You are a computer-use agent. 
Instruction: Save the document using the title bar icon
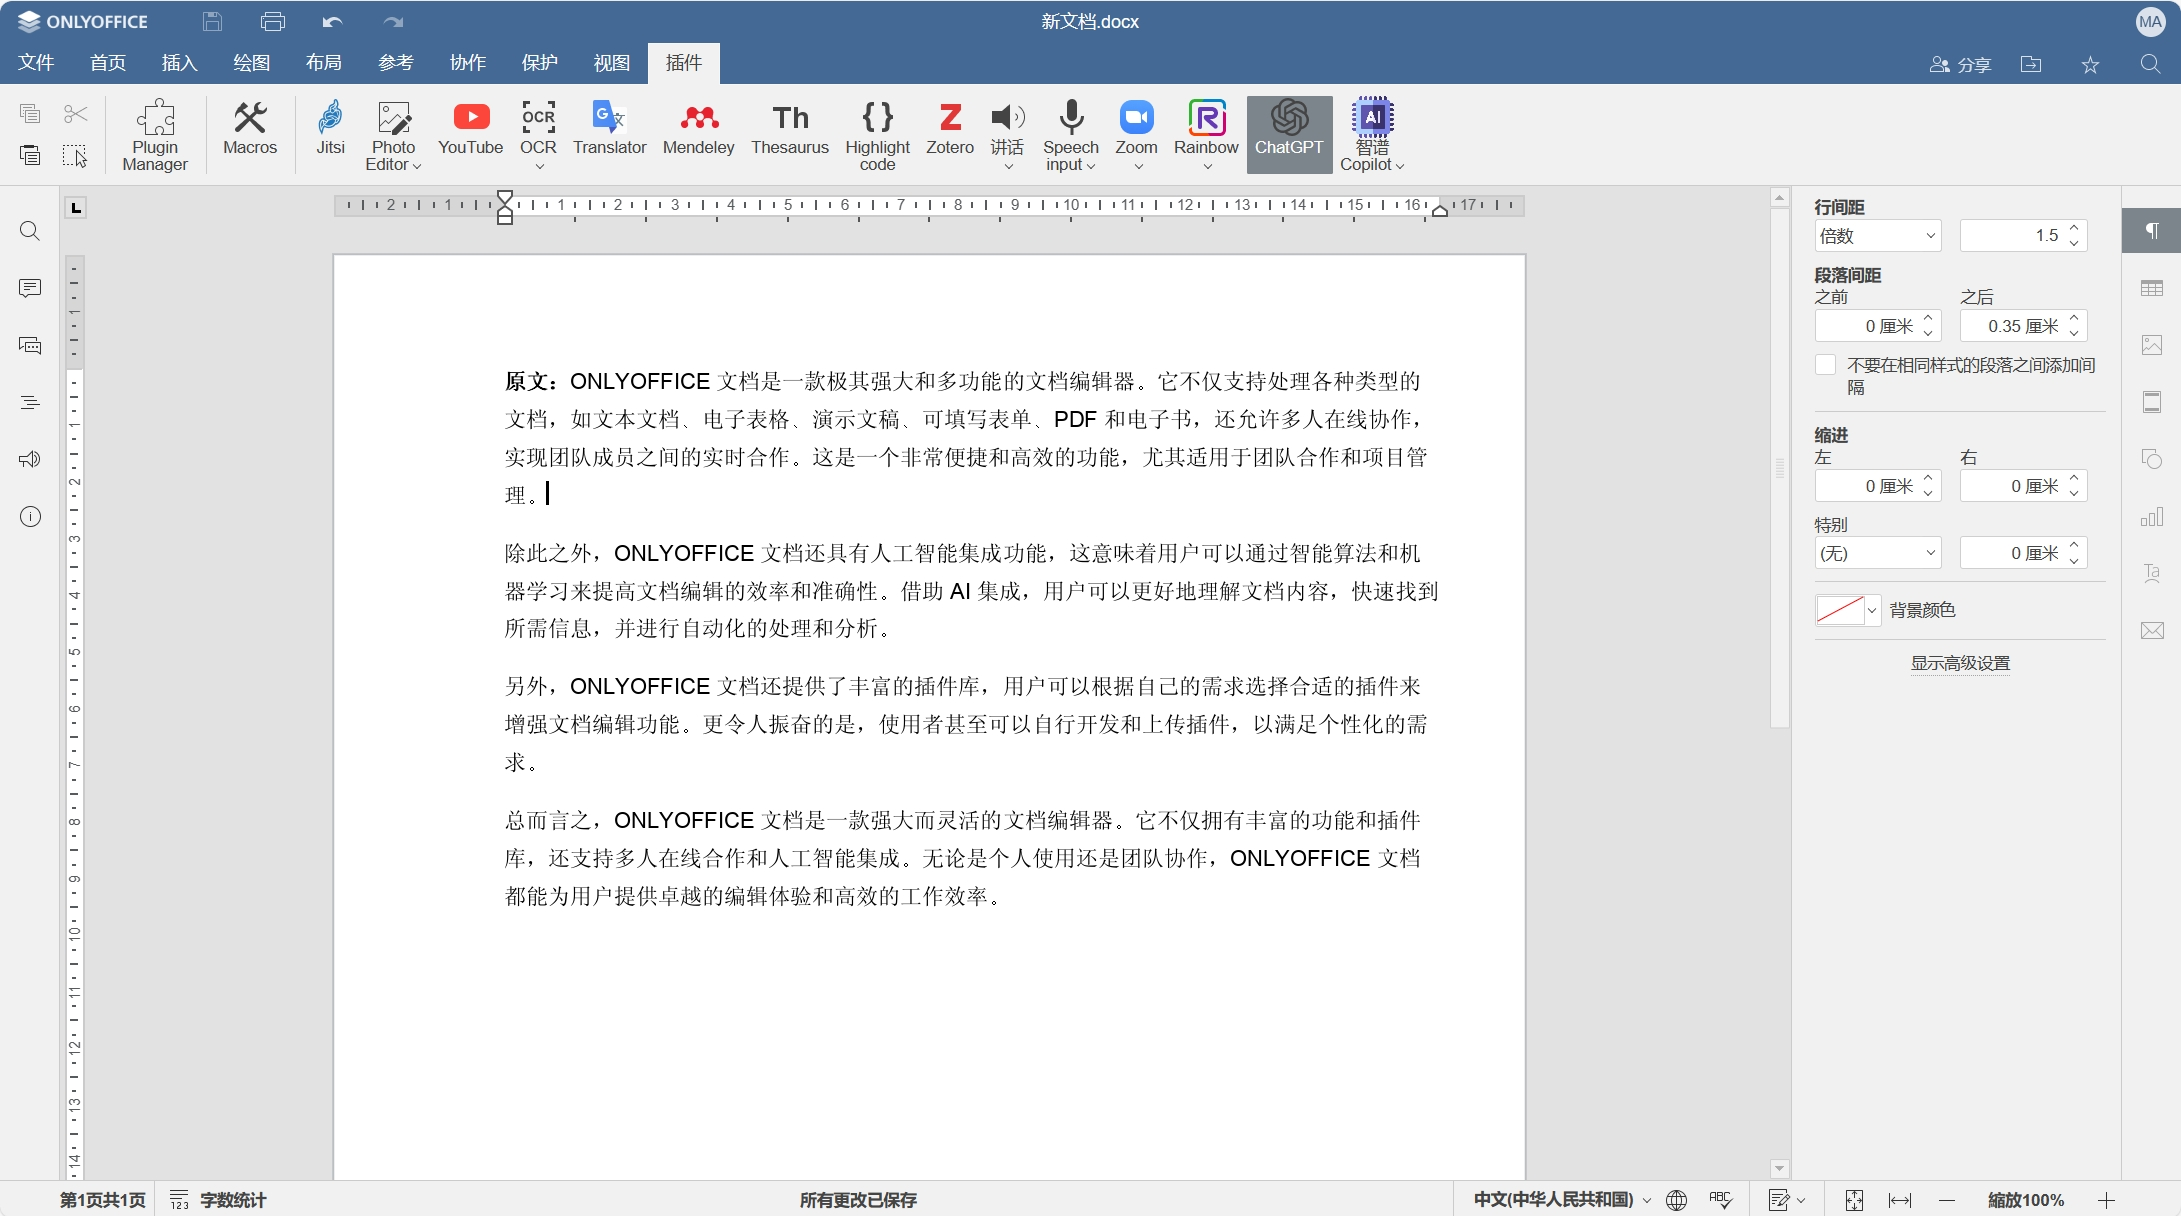(x=212, y=21)
